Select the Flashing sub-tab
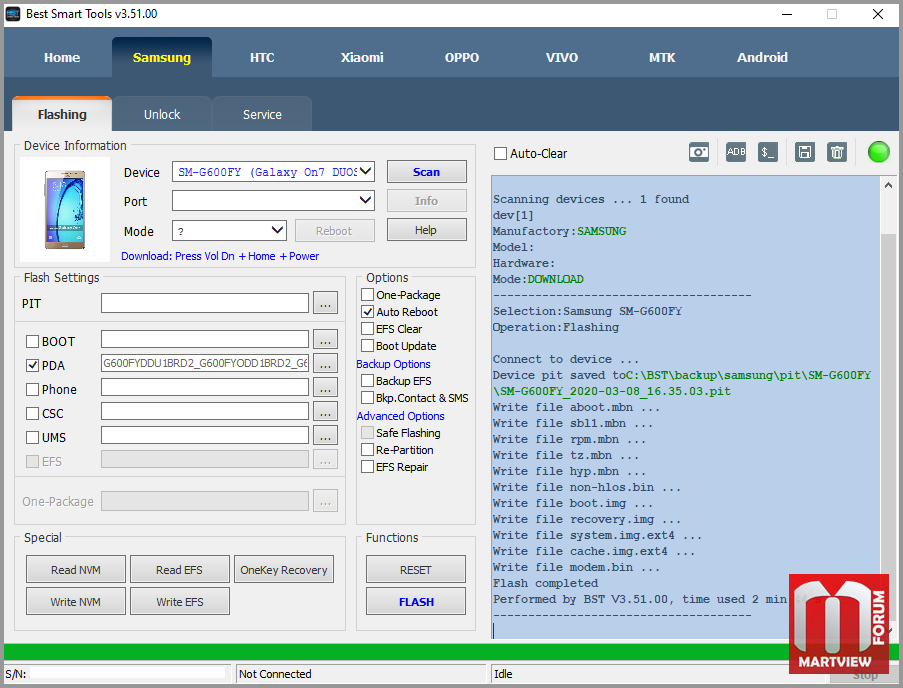Viewport: 903px width, 688px height. (x=62, y=115)
